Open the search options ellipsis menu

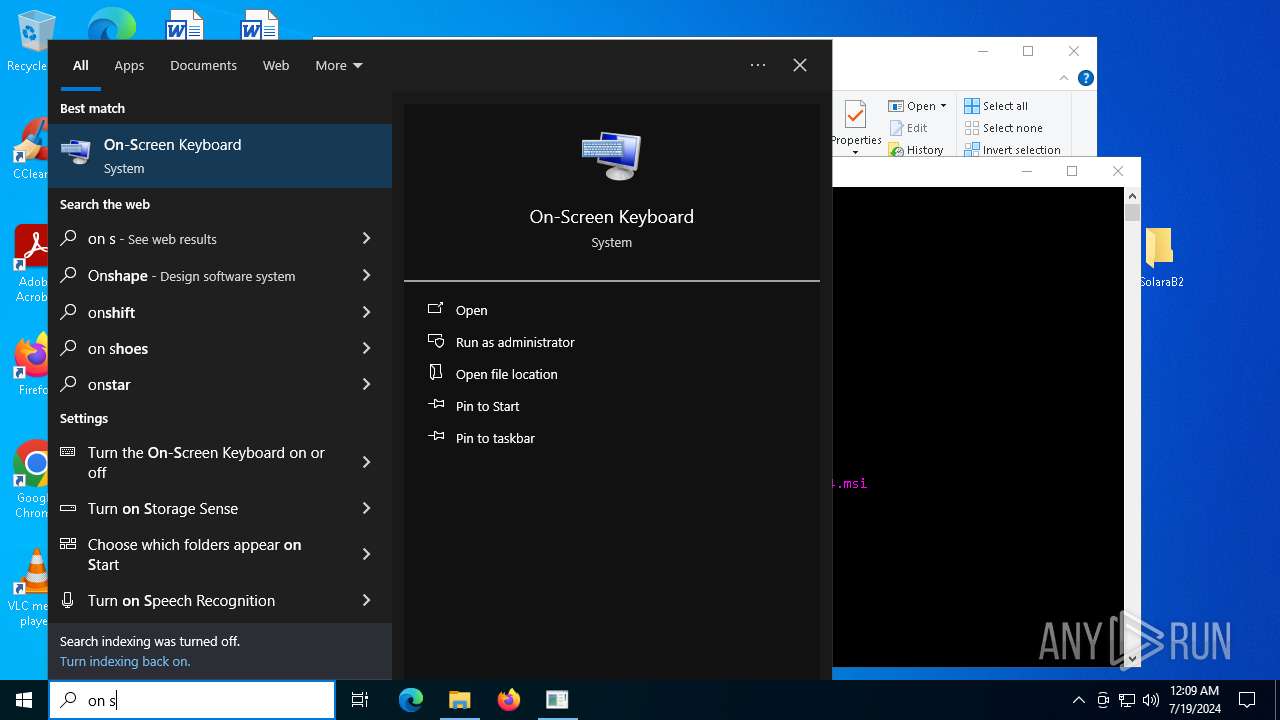pos(758,65)
